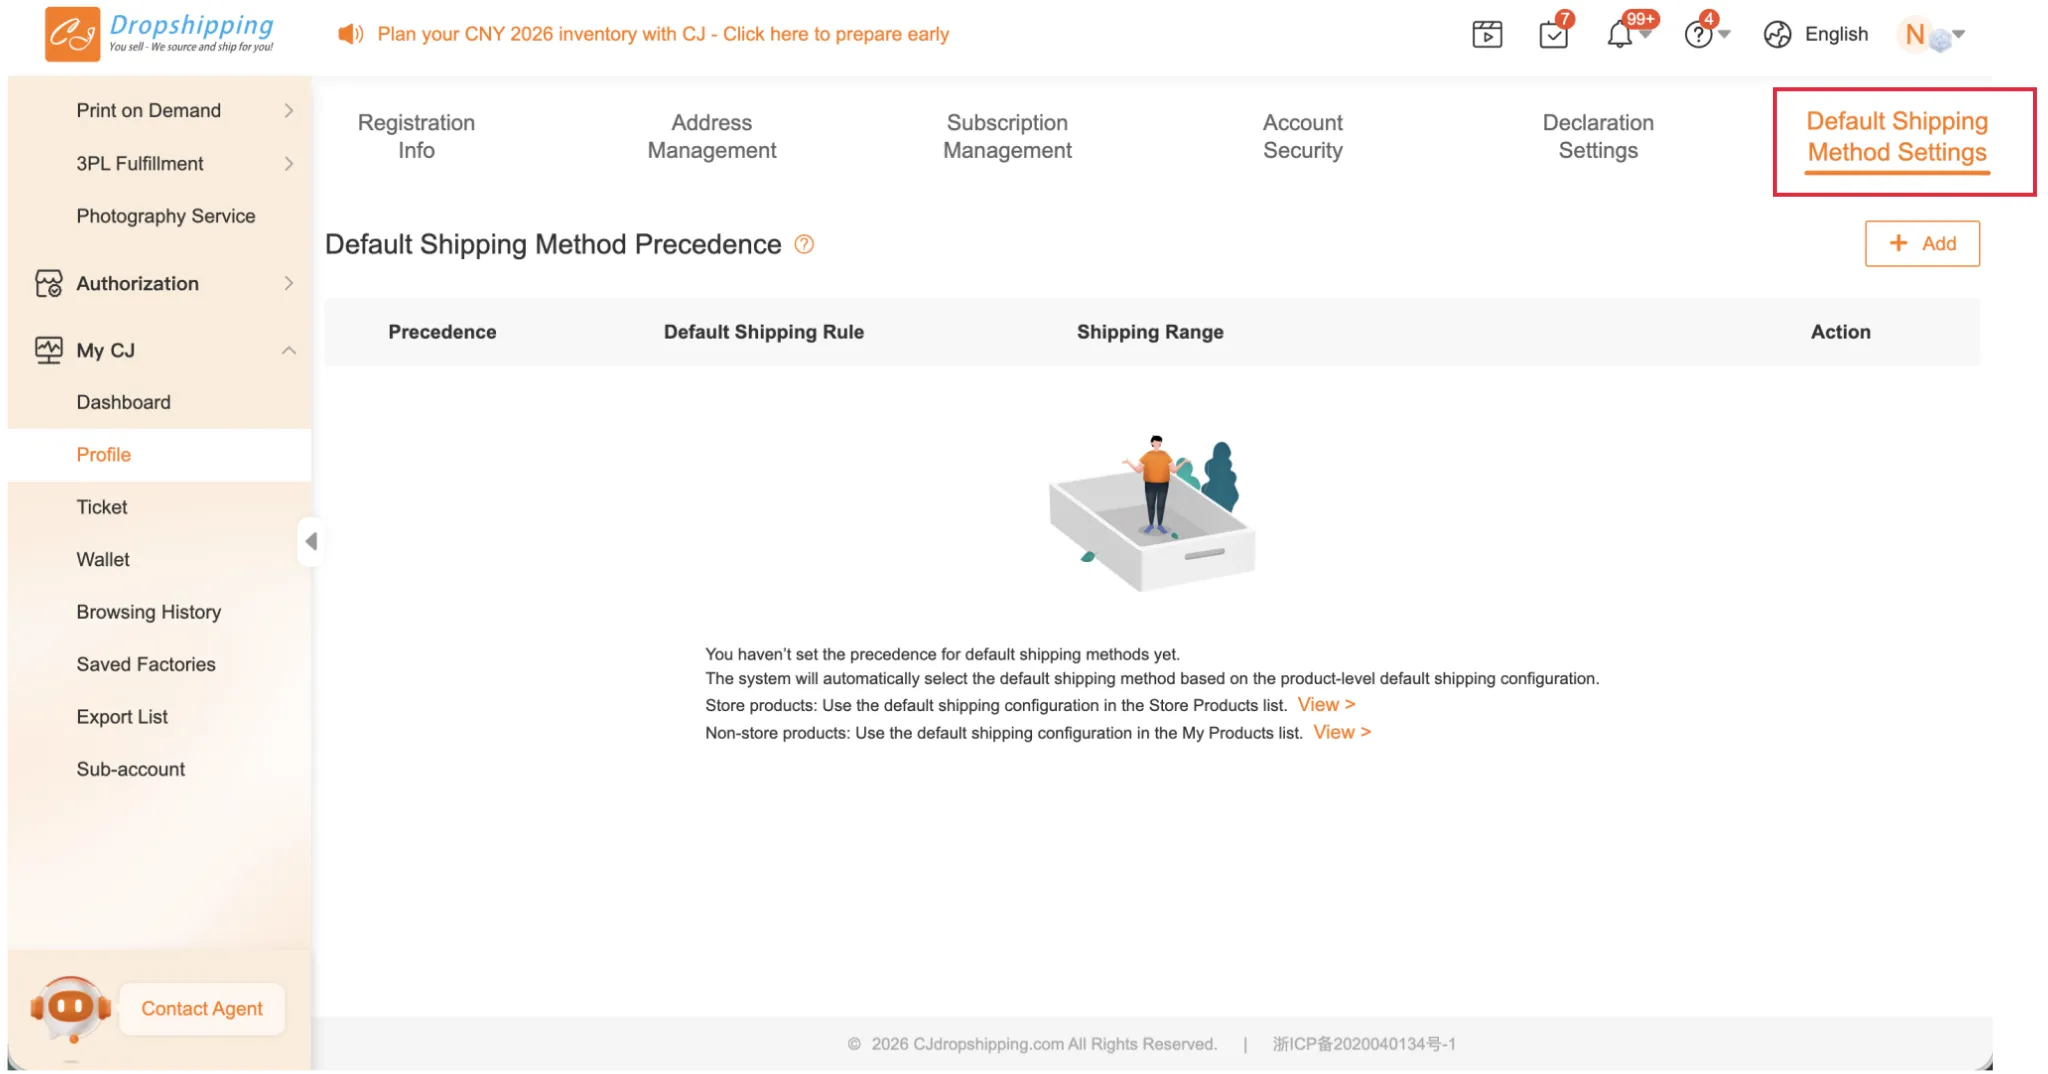This screenshot has height=1074, width=2048.
Task: Open Wallet in the sidebar
Action: click(103, 560)
